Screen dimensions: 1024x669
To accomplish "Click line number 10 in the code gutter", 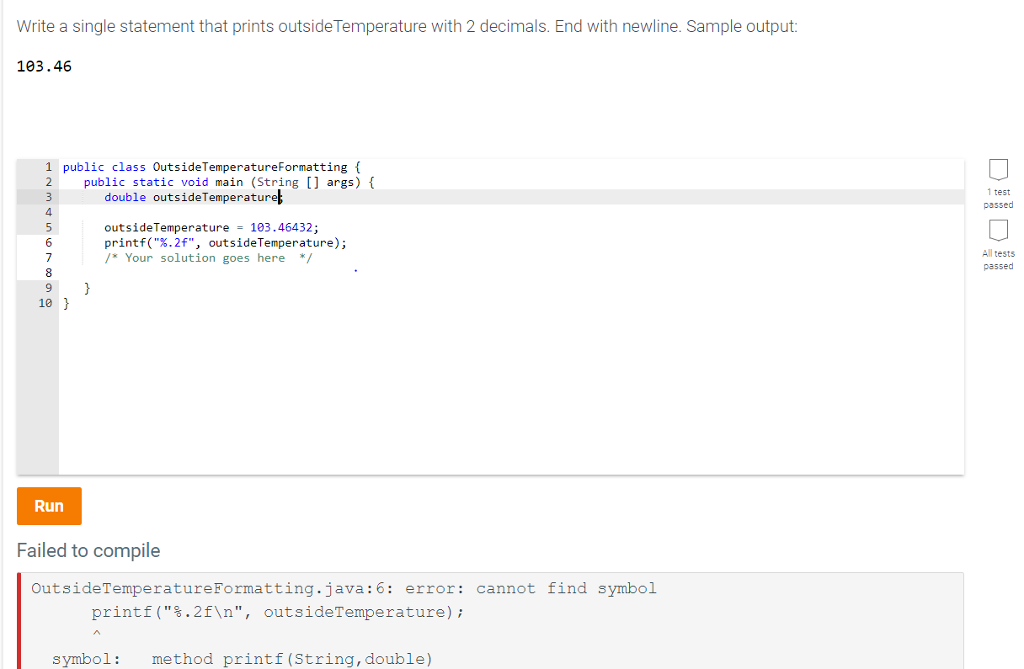I will coord(45,302).
